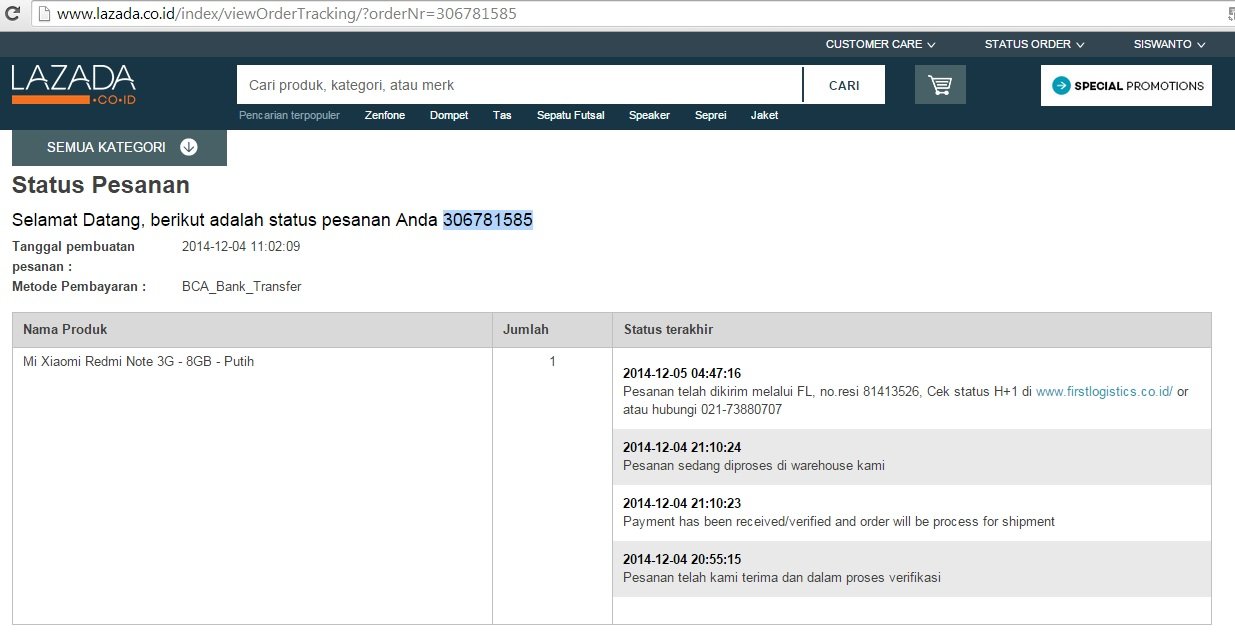This screenshot has height=643, width=1235.
Task: Focus the product search field
Action: (519, 85)
